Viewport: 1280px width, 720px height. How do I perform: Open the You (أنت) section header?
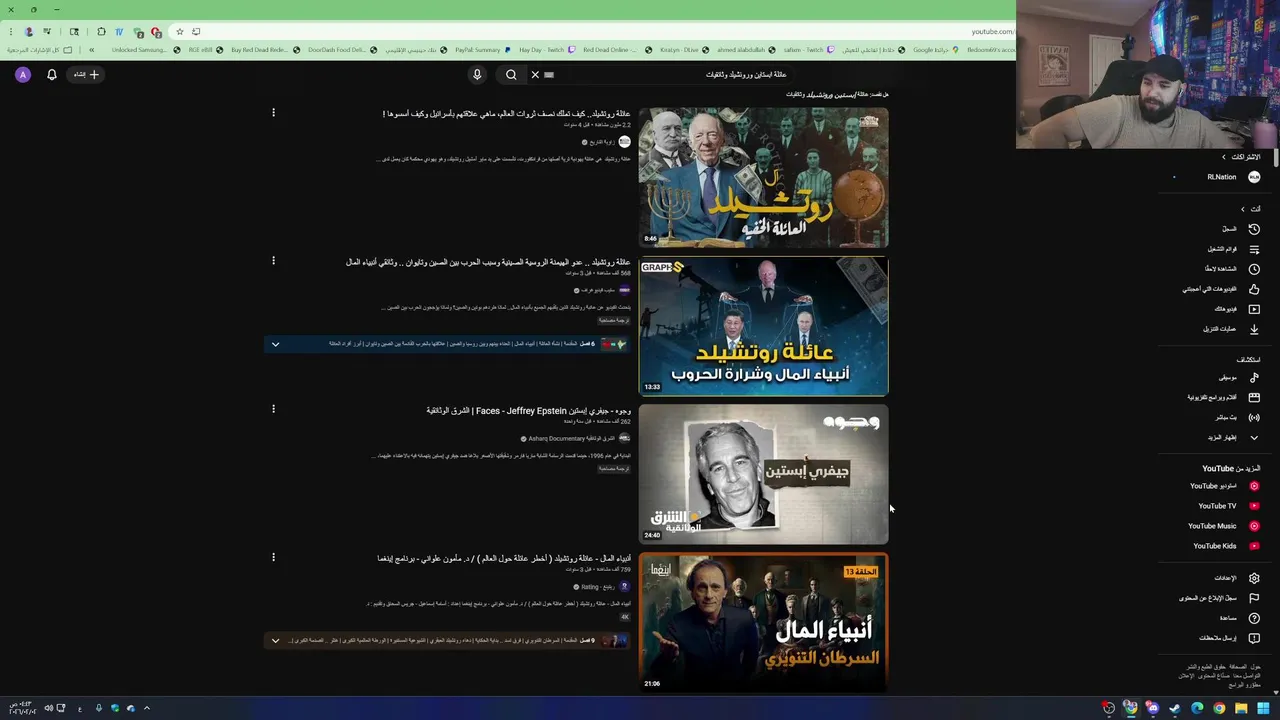[1250, 209]
